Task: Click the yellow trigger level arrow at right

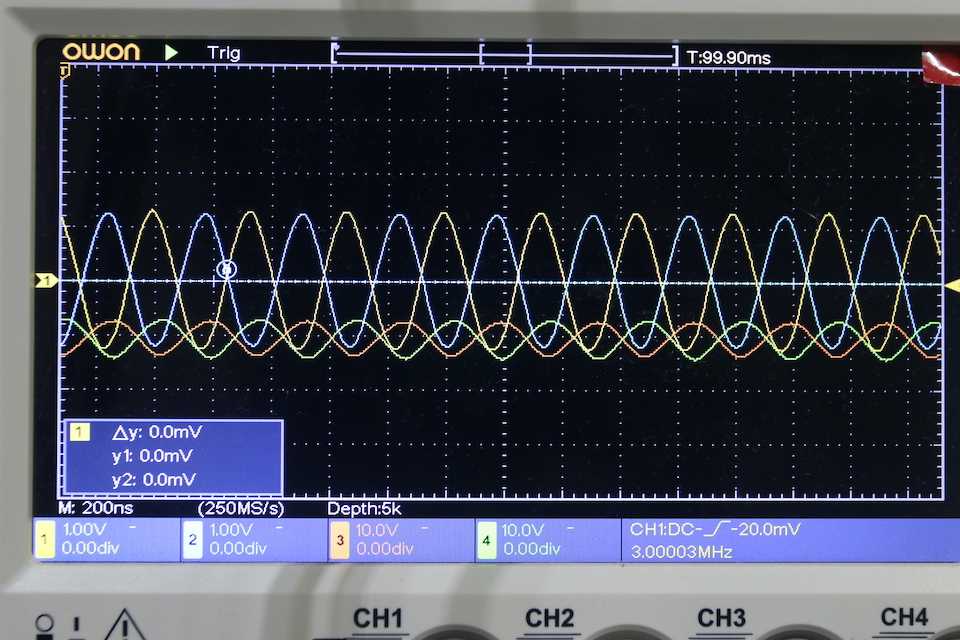Action: (952, 285)
